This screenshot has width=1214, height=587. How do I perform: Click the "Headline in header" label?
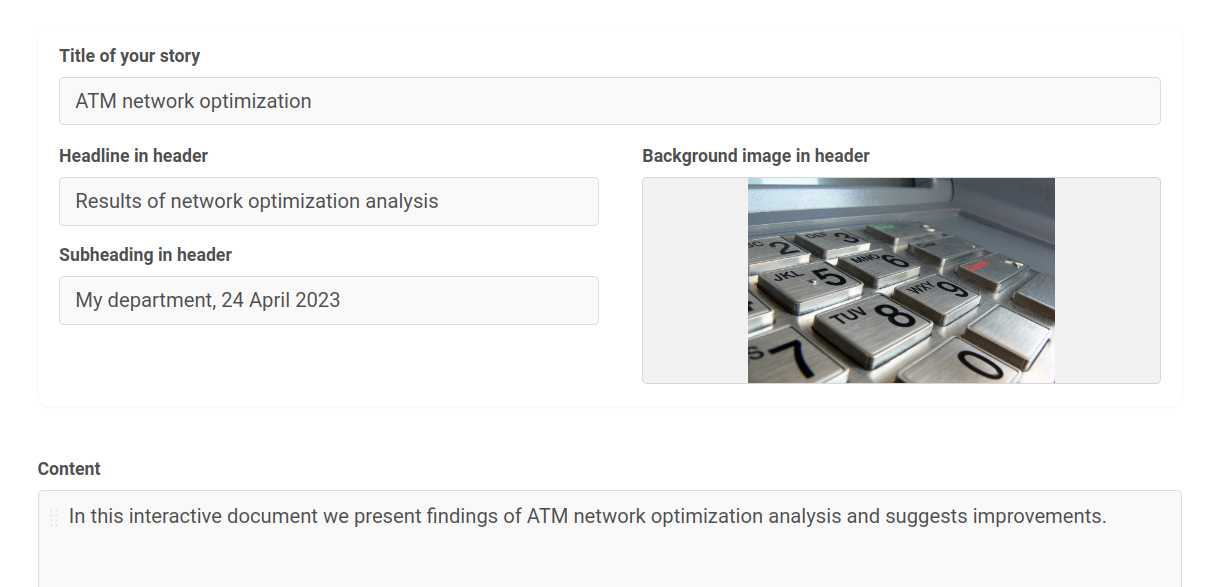point(133,156)
